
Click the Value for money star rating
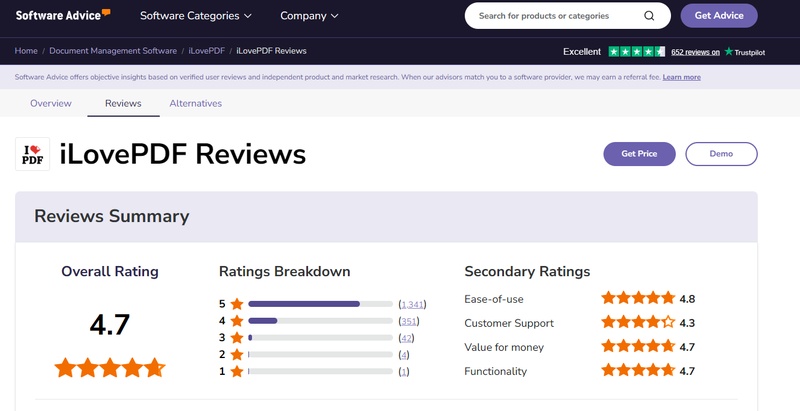[x=638, y=347]
